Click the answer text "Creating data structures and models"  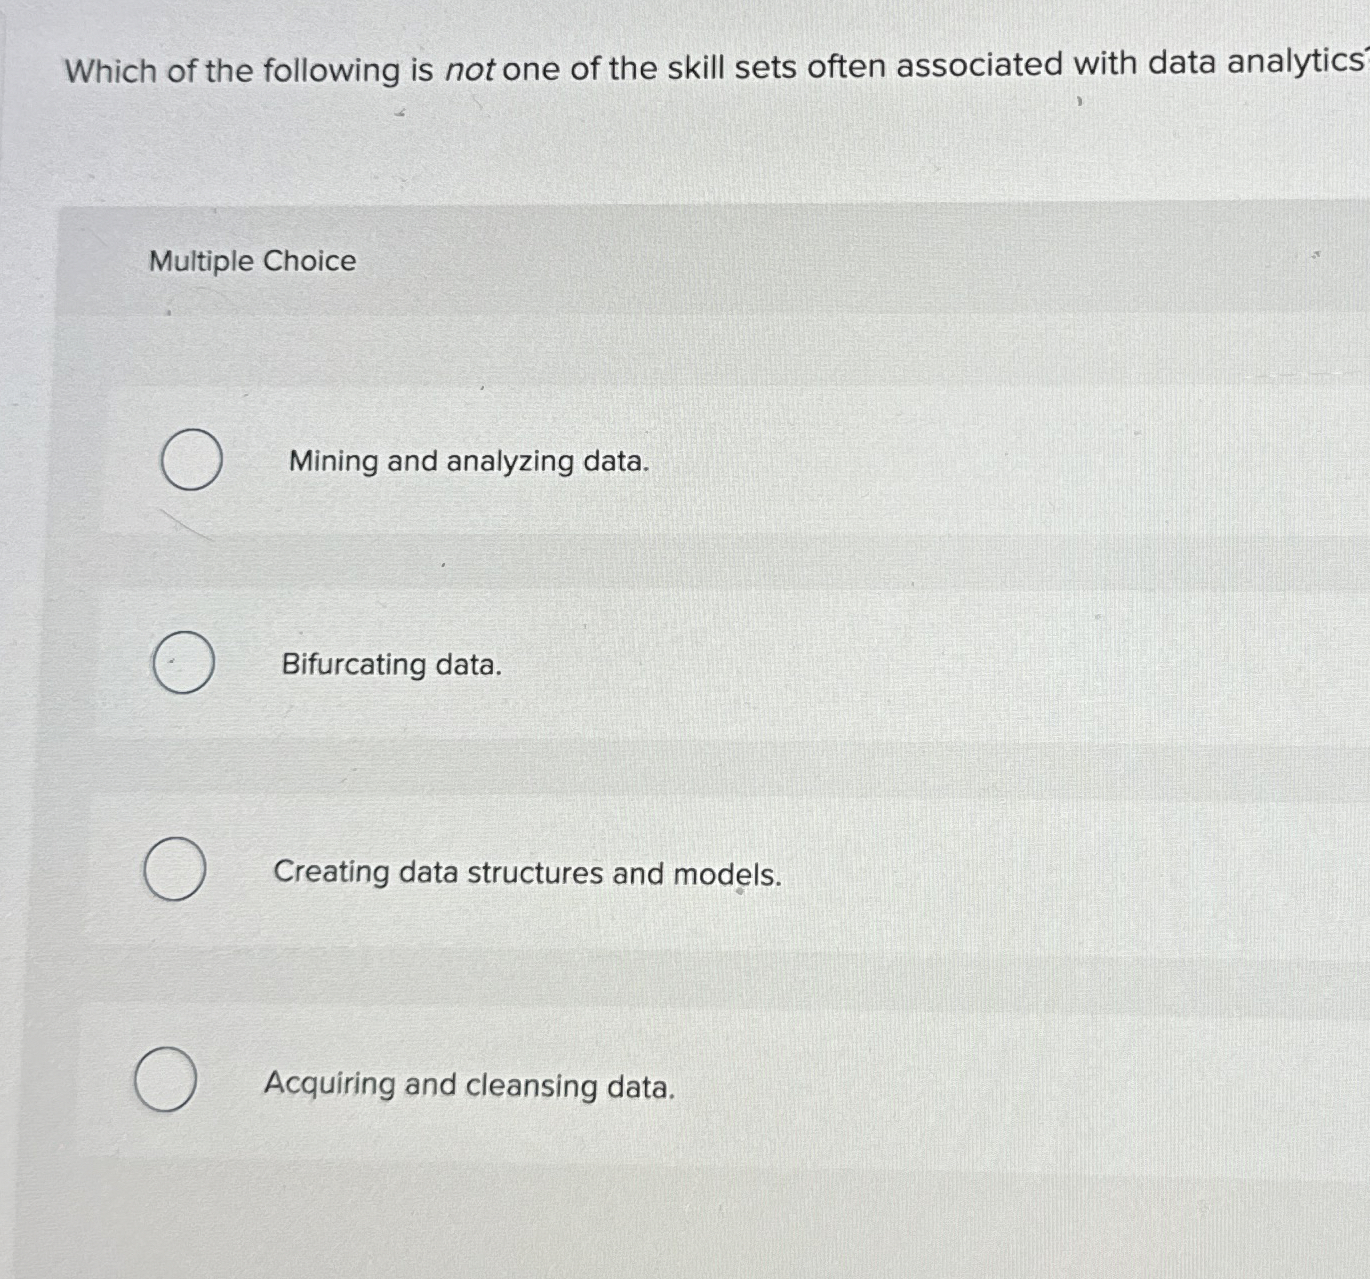527,874
